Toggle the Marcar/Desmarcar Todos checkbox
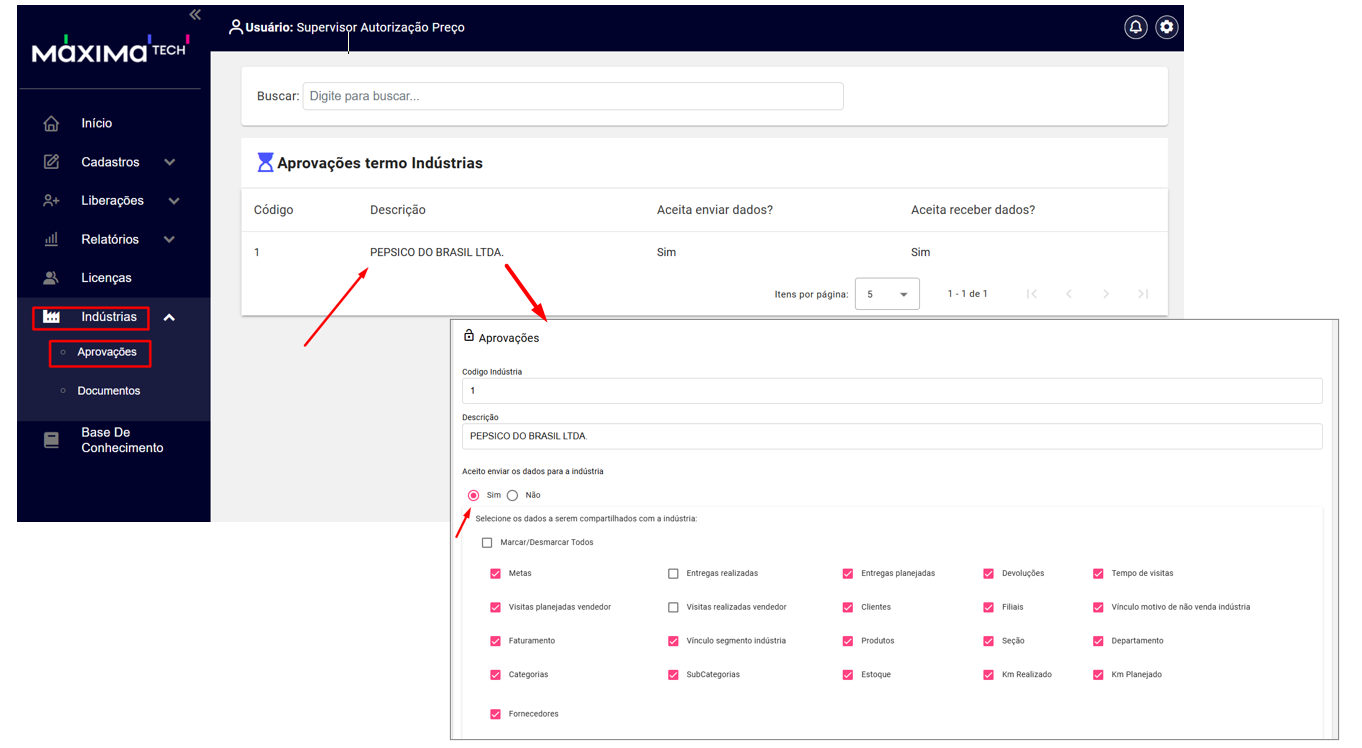This screenshot has height=748, width=1362. coord(487,543)
